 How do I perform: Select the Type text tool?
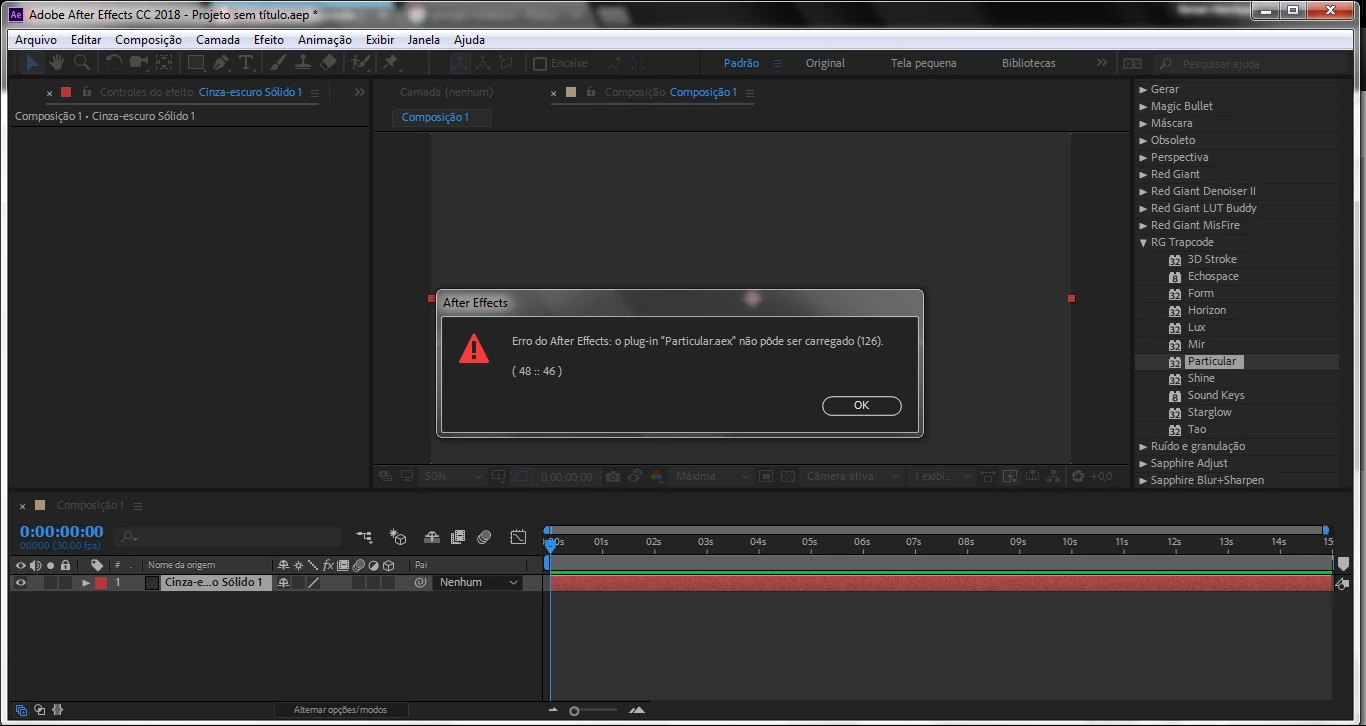pos(246,63)
